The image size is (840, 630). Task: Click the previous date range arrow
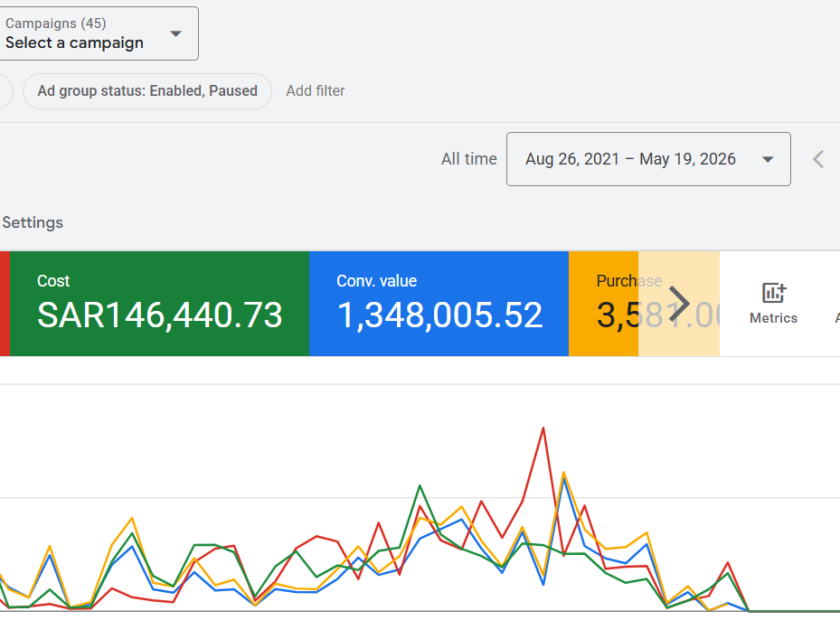(818, 159)
